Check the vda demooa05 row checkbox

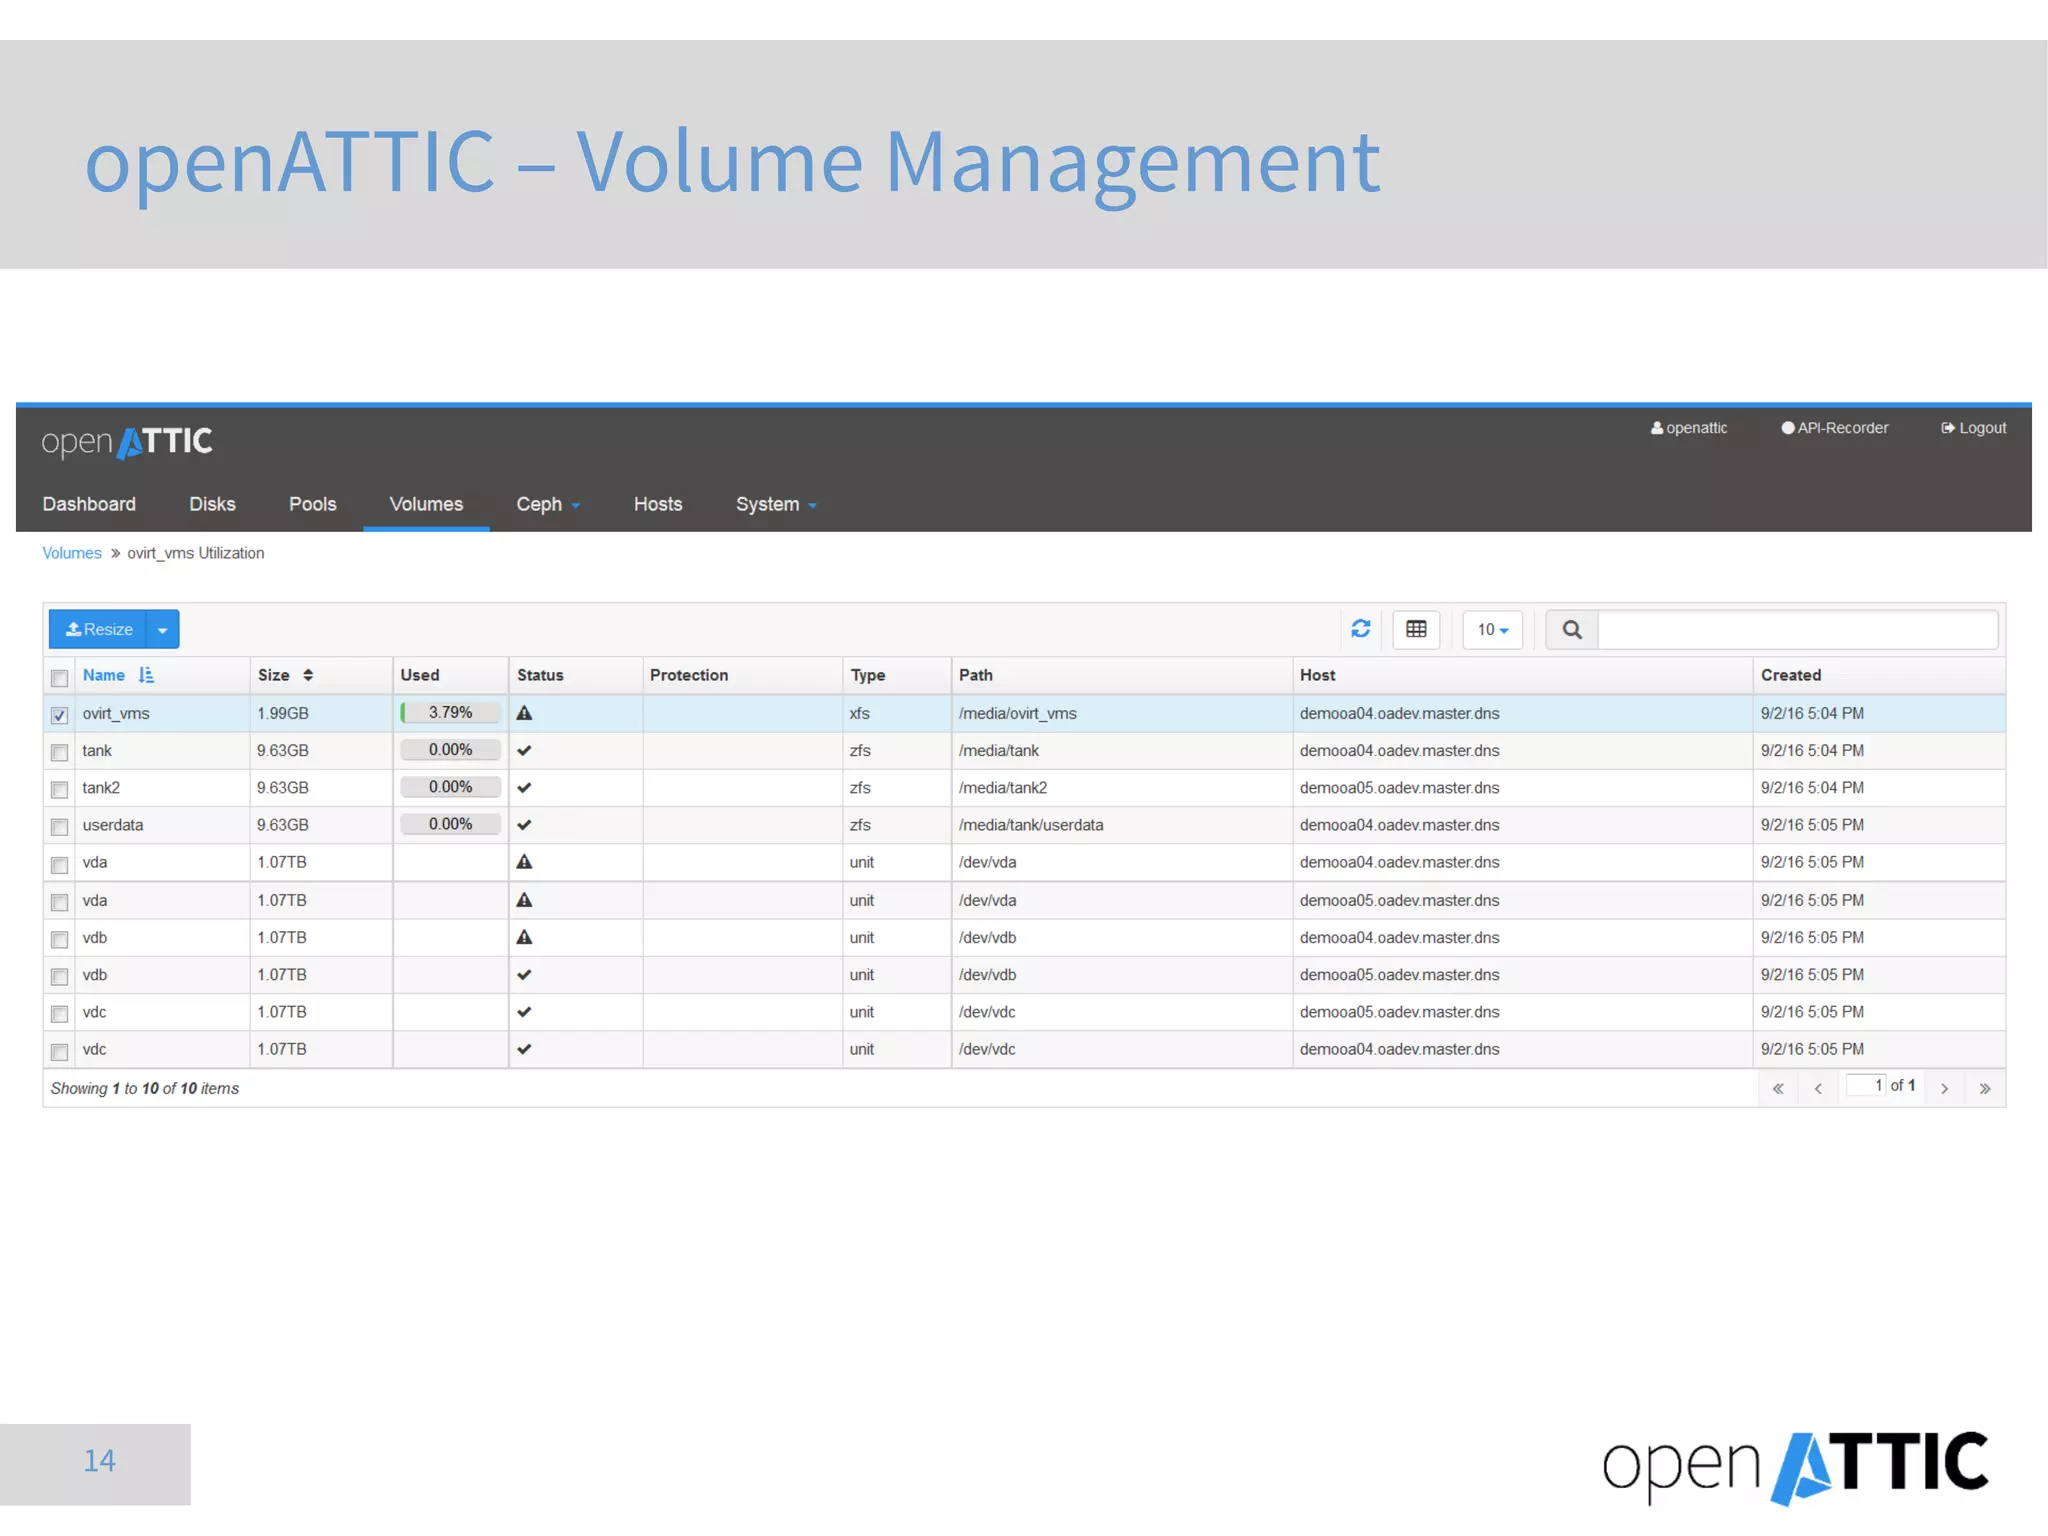pos(60,902)
